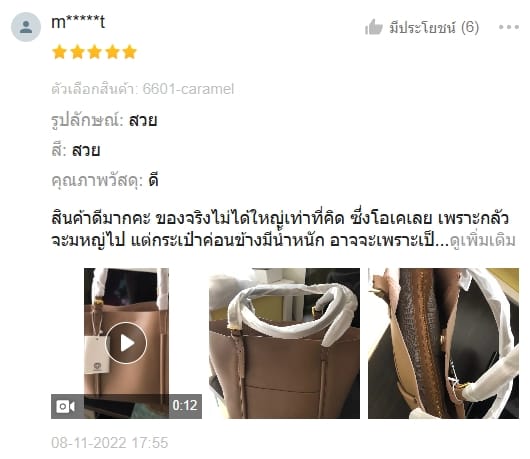
Task: Click the fifth rating star
Action: click(x=129, y=52)
